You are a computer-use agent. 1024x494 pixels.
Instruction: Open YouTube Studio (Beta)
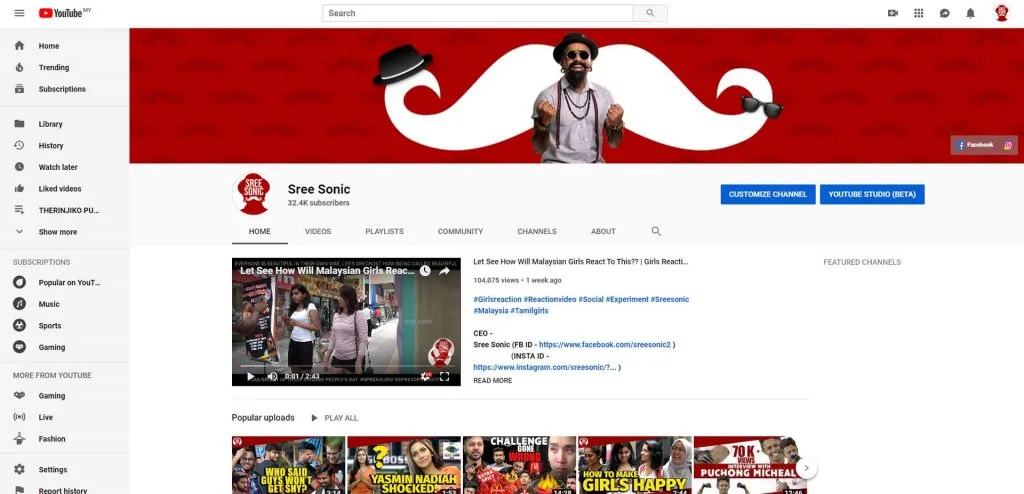coord(872,194)
